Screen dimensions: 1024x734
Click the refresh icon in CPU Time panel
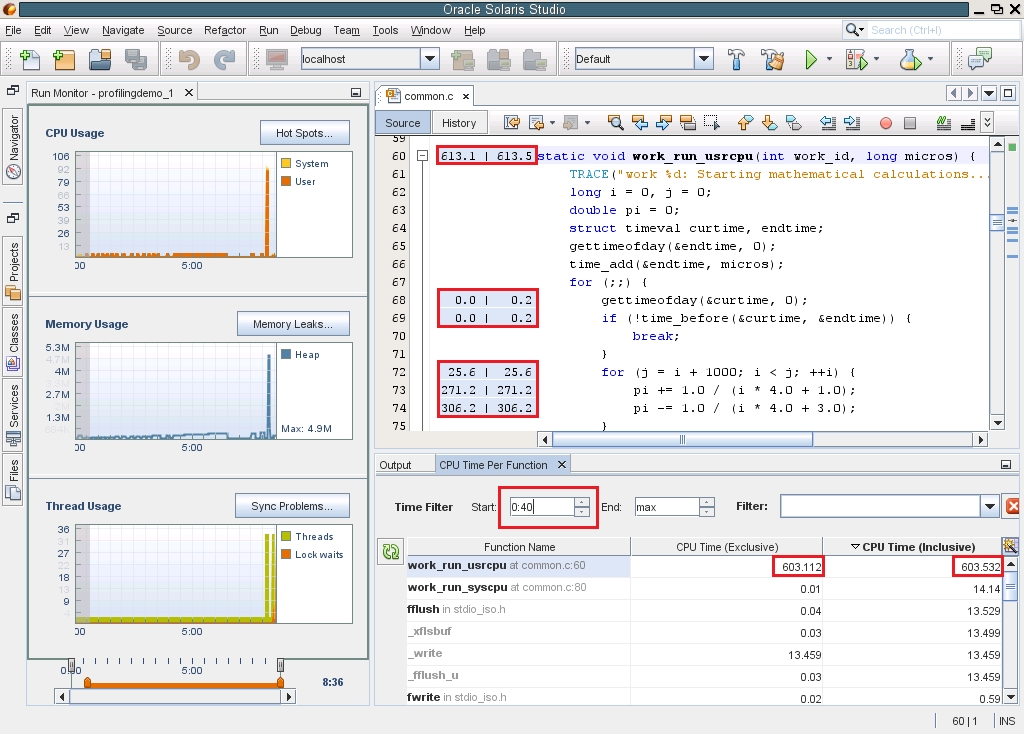(x=391, y=552)
